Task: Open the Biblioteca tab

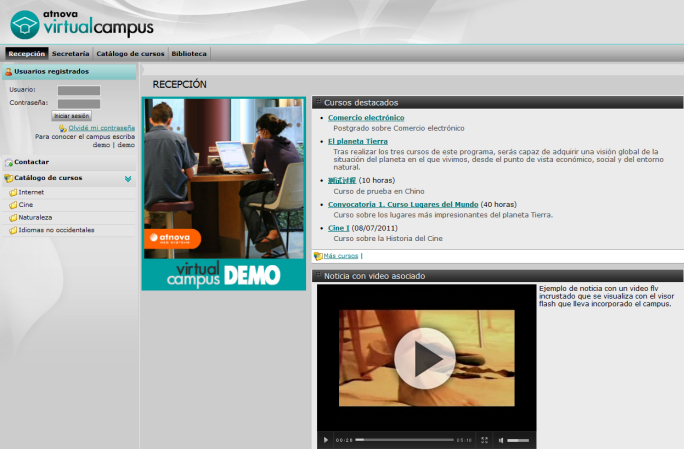Action: pyautogui.click(x=189, y=54)
